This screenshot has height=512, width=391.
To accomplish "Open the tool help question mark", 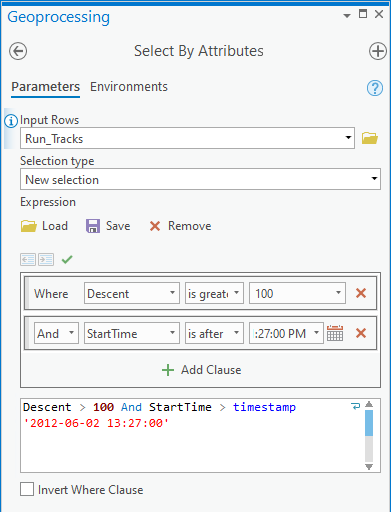I will tap(375, 88).
